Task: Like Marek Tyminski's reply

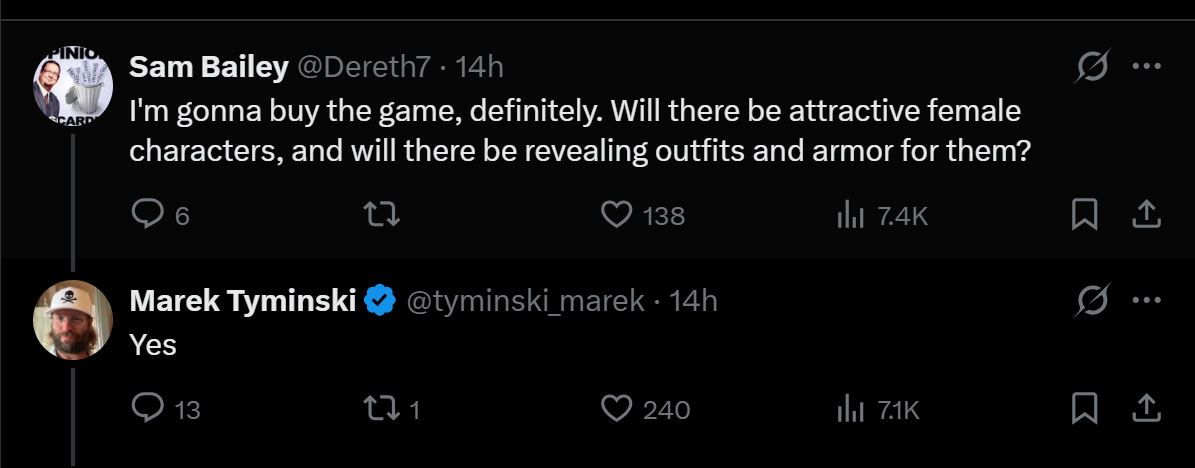Action: [x=617, y=408]
